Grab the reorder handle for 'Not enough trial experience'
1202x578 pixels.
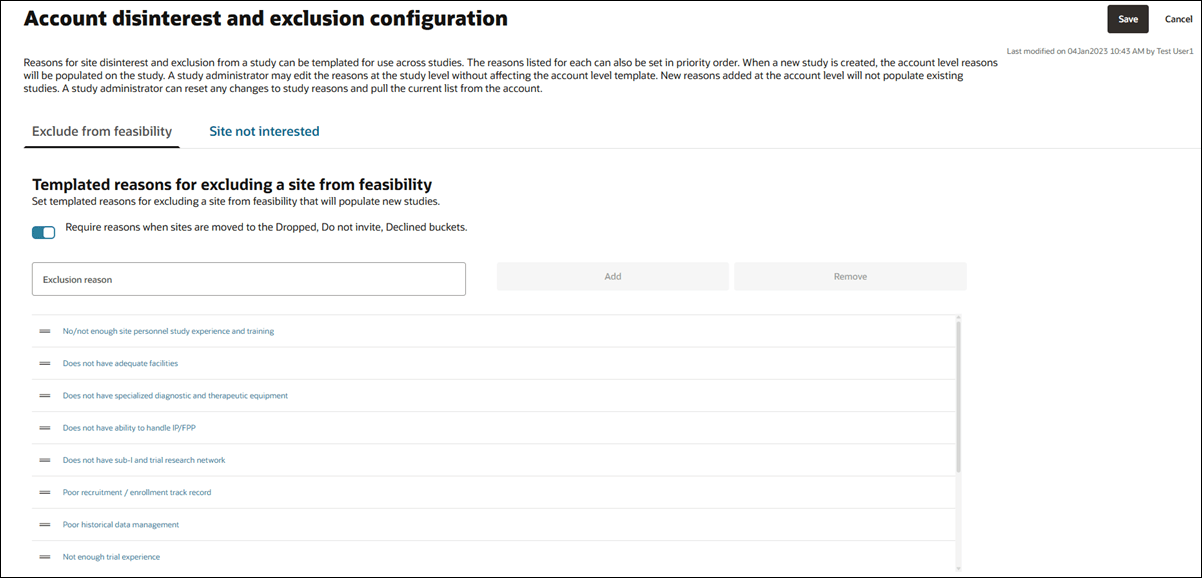click(44, 556)
